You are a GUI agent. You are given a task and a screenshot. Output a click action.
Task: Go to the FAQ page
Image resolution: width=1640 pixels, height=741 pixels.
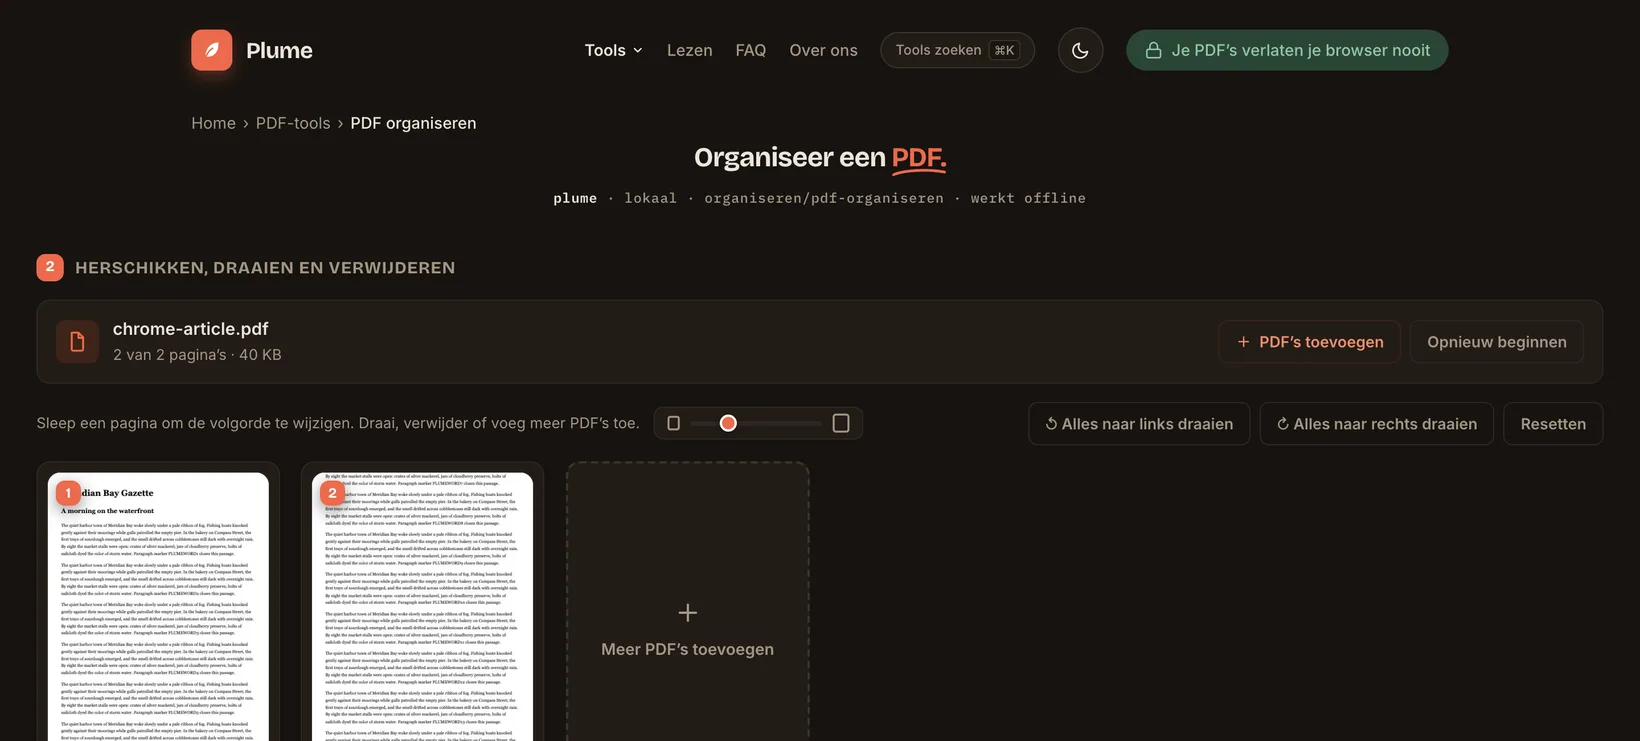[x=751, y=50]
